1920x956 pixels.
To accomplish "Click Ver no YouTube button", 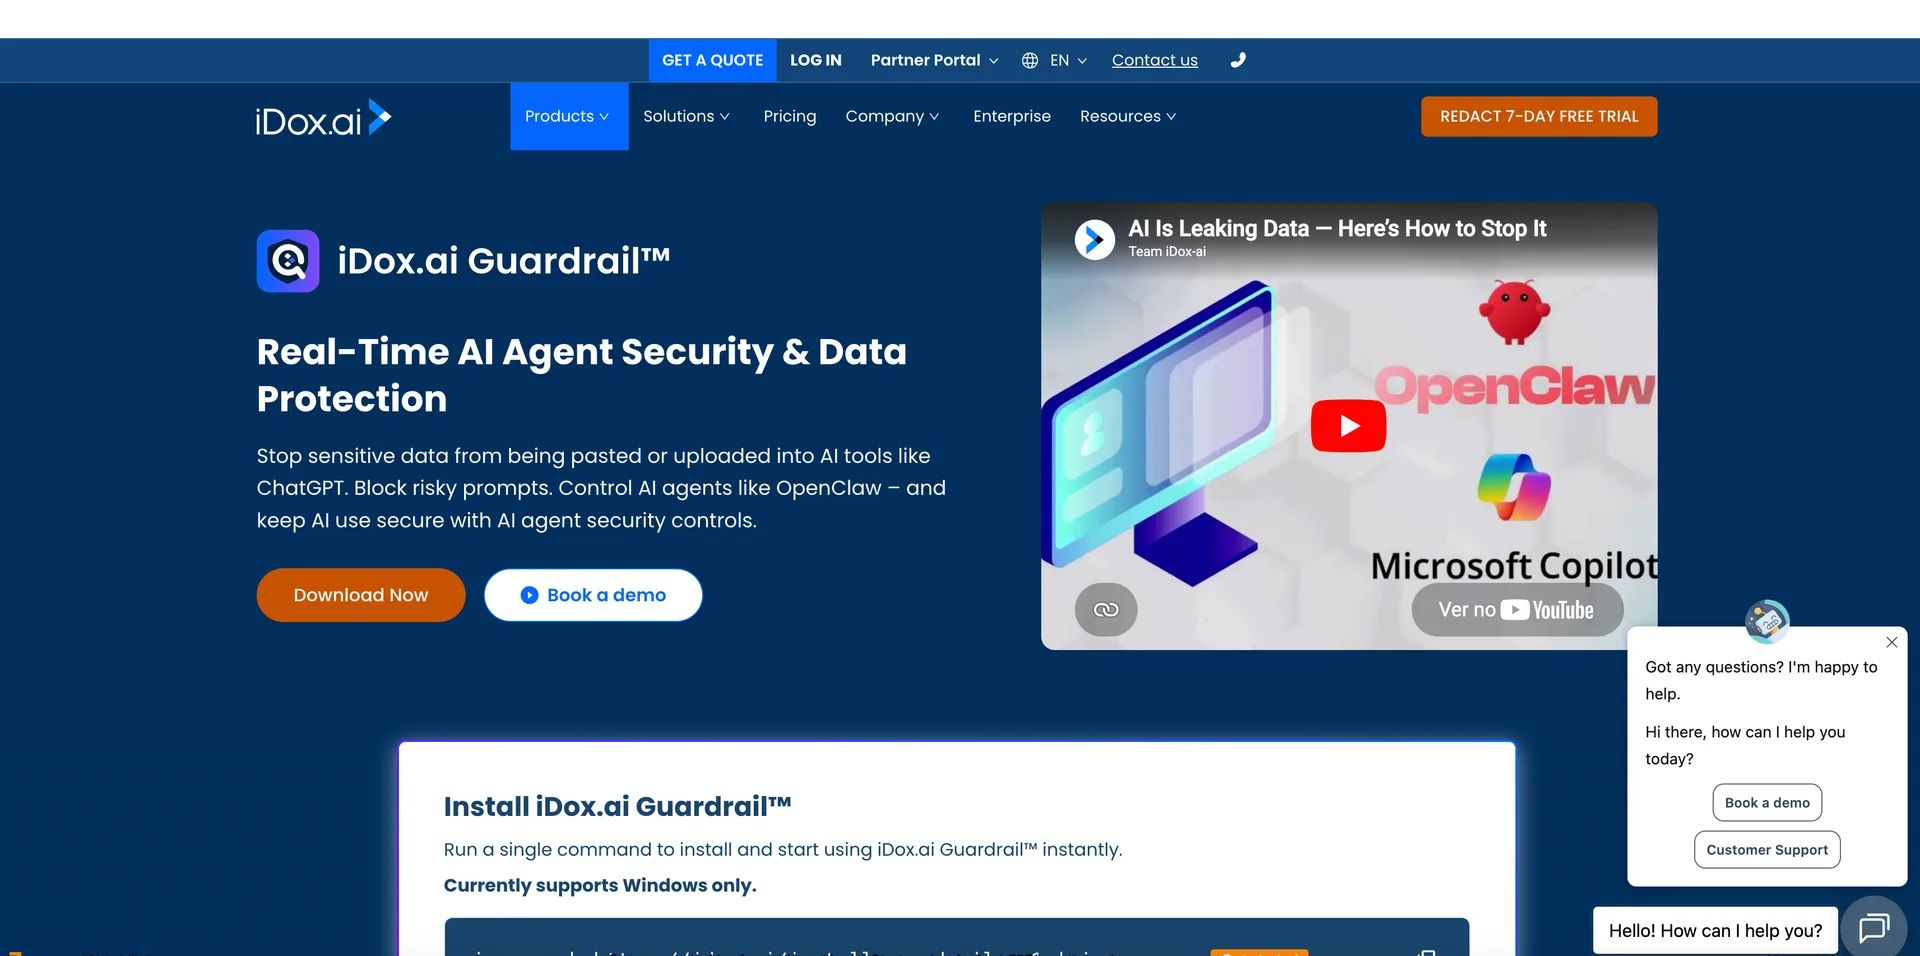I will (1517, 610).
